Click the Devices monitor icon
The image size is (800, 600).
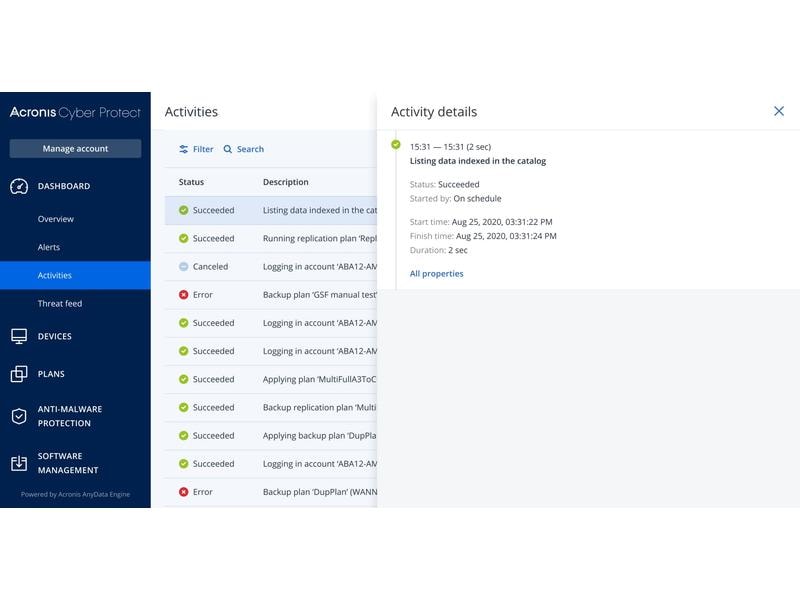pos(19,336)
